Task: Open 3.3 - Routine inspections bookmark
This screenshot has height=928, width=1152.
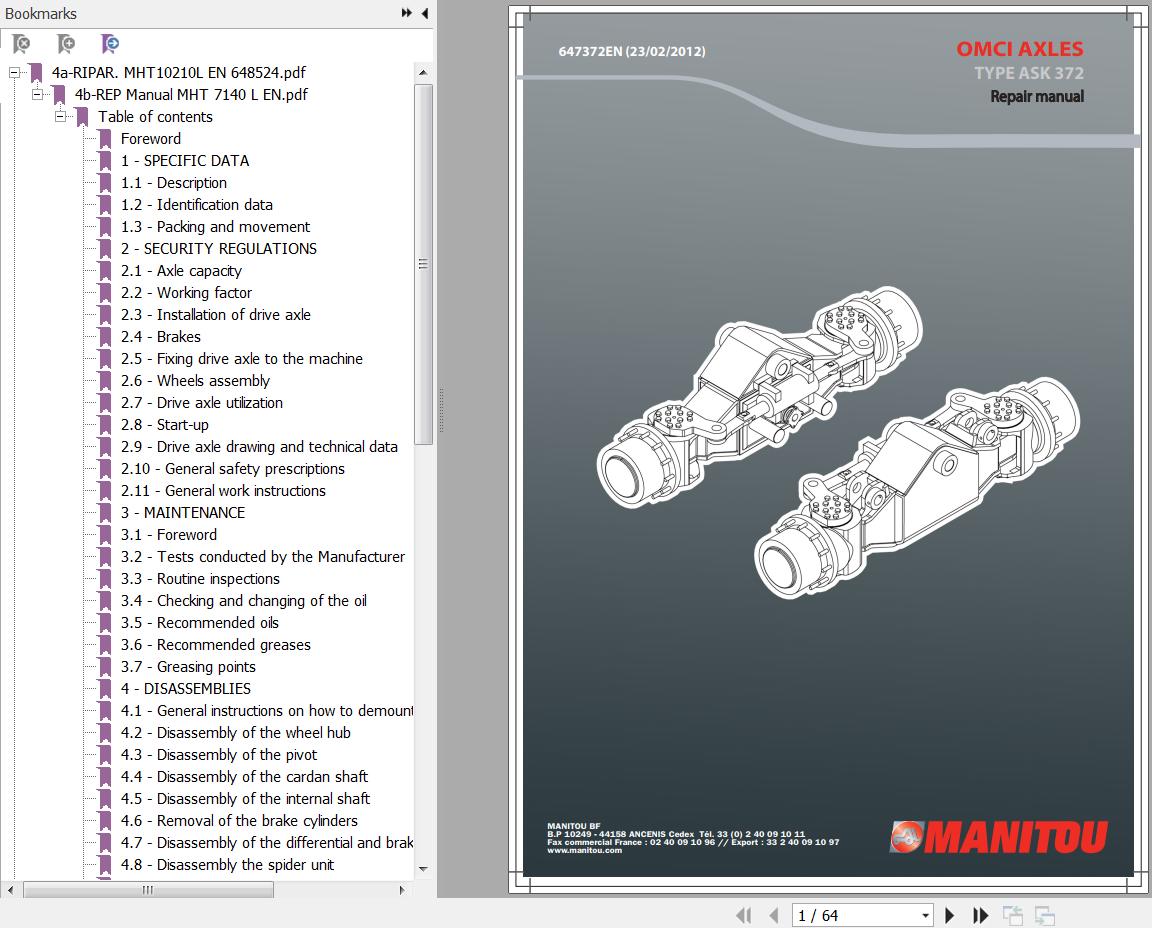Action: [201, 580]
